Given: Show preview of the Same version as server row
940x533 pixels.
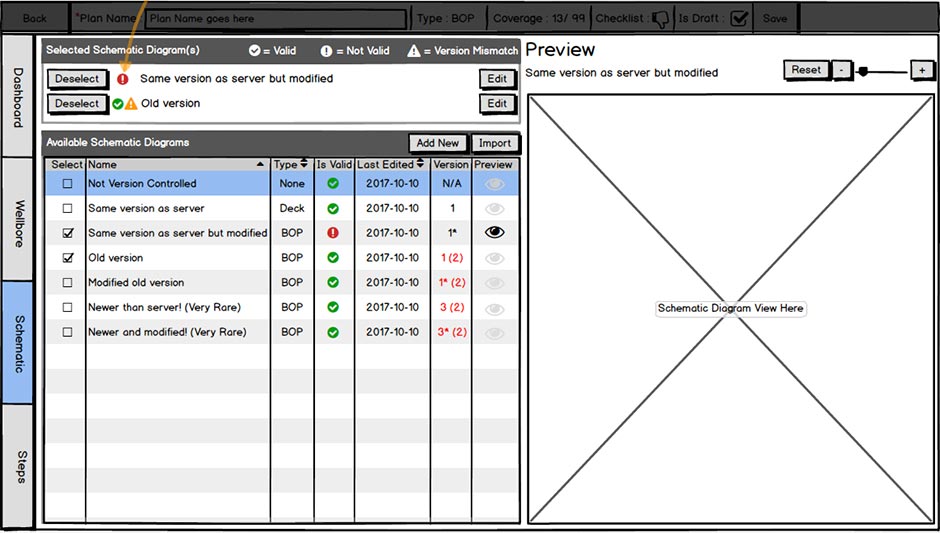Looking at the screenshot, I should [494, 209].
